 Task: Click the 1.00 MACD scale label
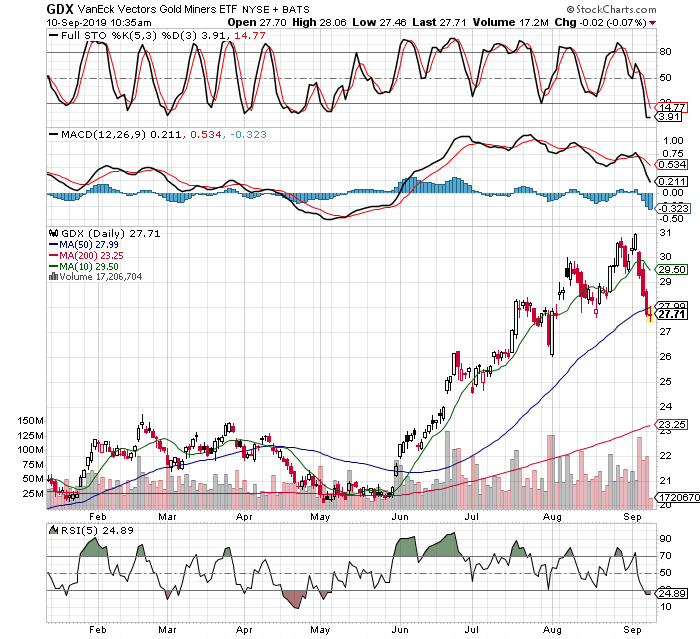tap(673, 141)
